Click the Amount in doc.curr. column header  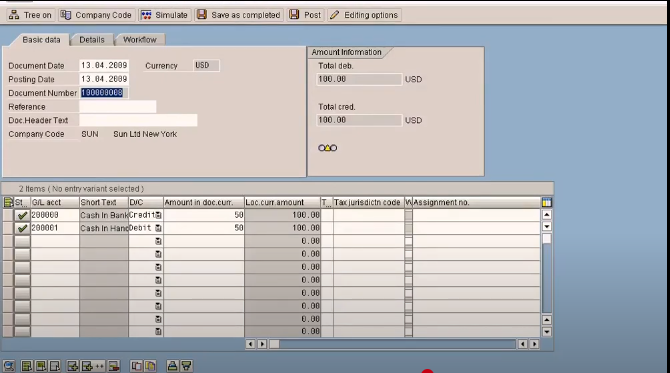203,202
